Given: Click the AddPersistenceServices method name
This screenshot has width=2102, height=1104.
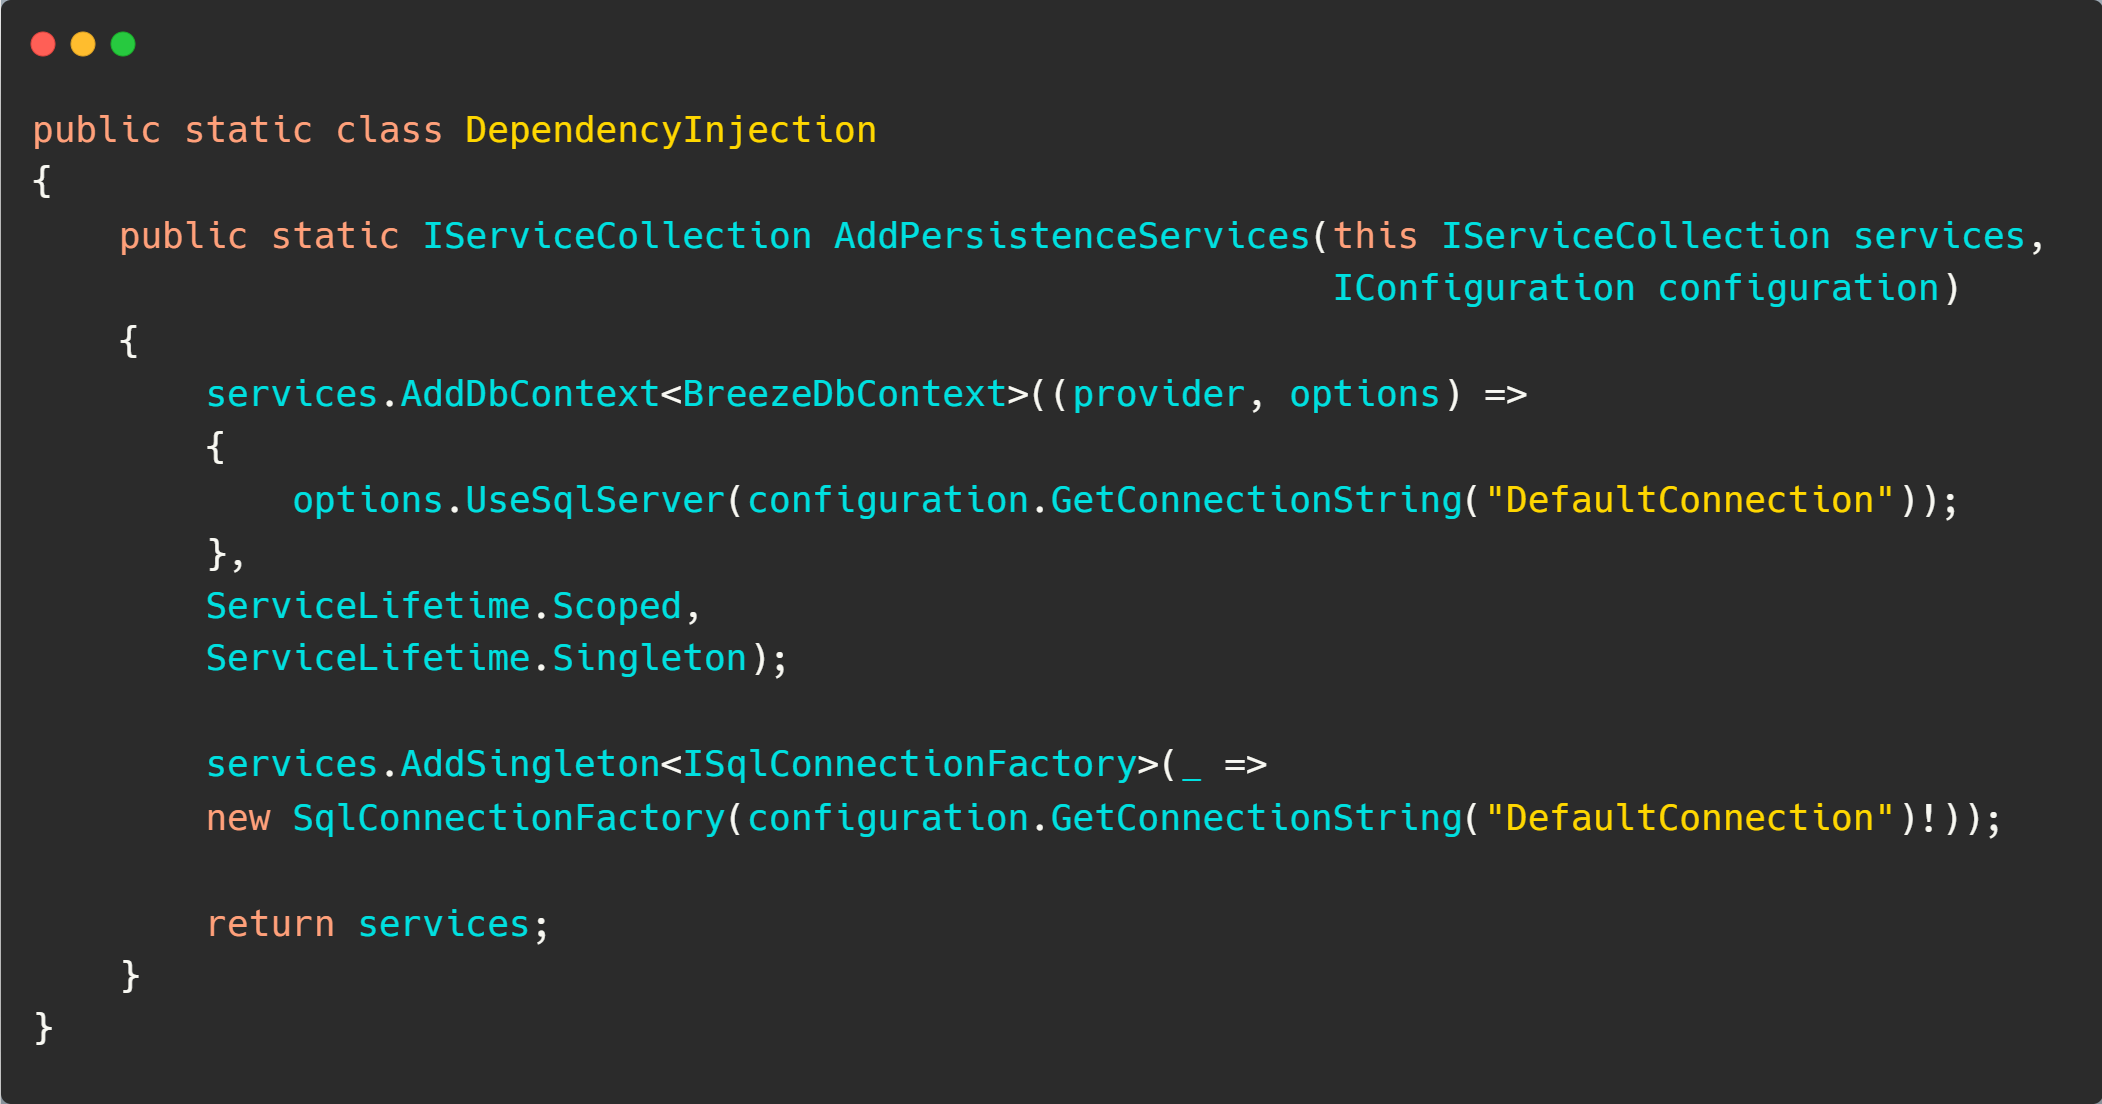Looking at the screenshot, I should (x=1072, y=236).
